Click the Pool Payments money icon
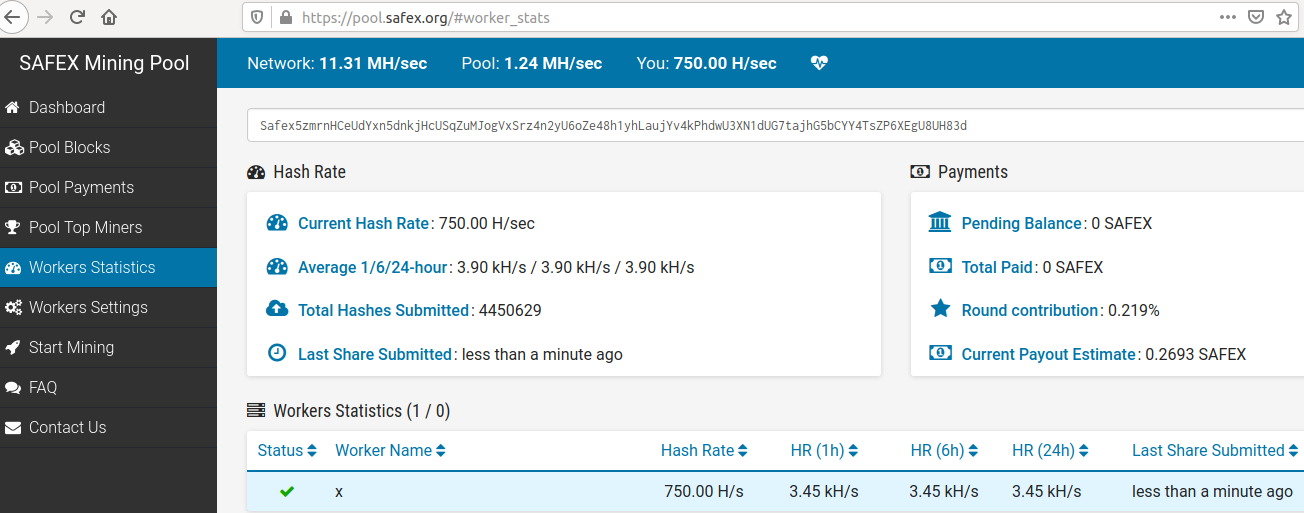 pos(13,187)
